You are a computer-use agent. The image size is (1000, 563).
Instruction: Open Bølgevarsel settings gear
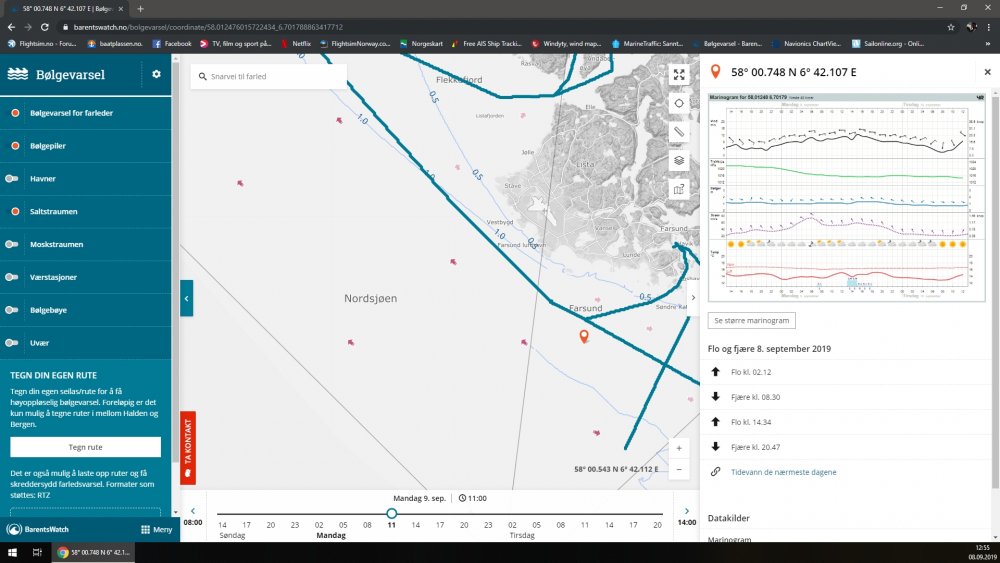(156, 74)
